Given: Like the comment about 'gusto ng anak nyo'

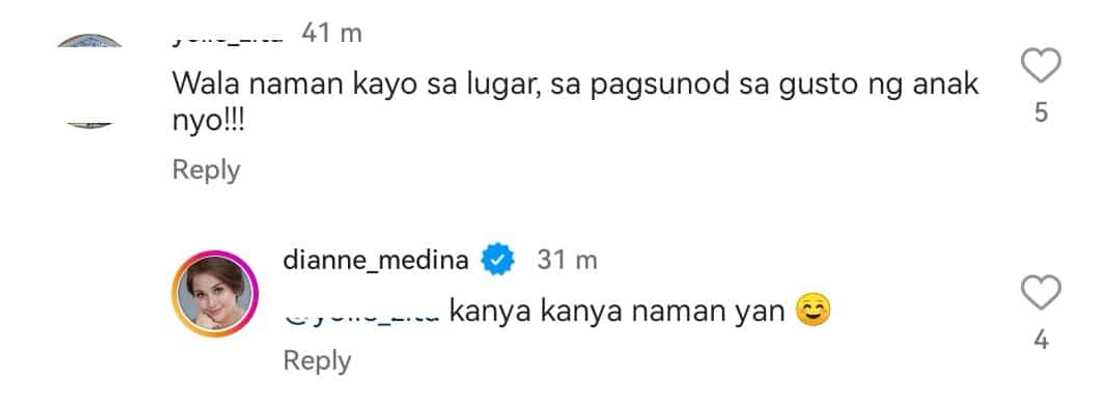Looking at the screenshot, I should click(x=1041, y=66).
